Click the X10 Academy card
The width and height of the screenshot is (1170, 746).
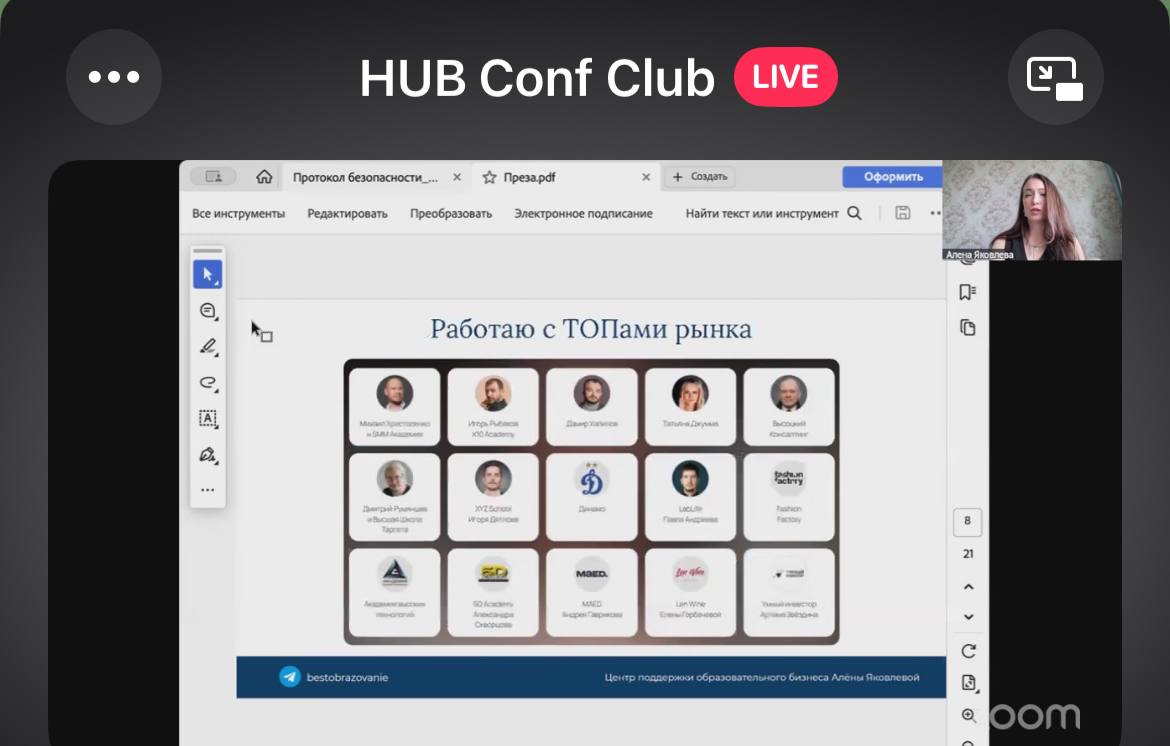tap(493, 407)
